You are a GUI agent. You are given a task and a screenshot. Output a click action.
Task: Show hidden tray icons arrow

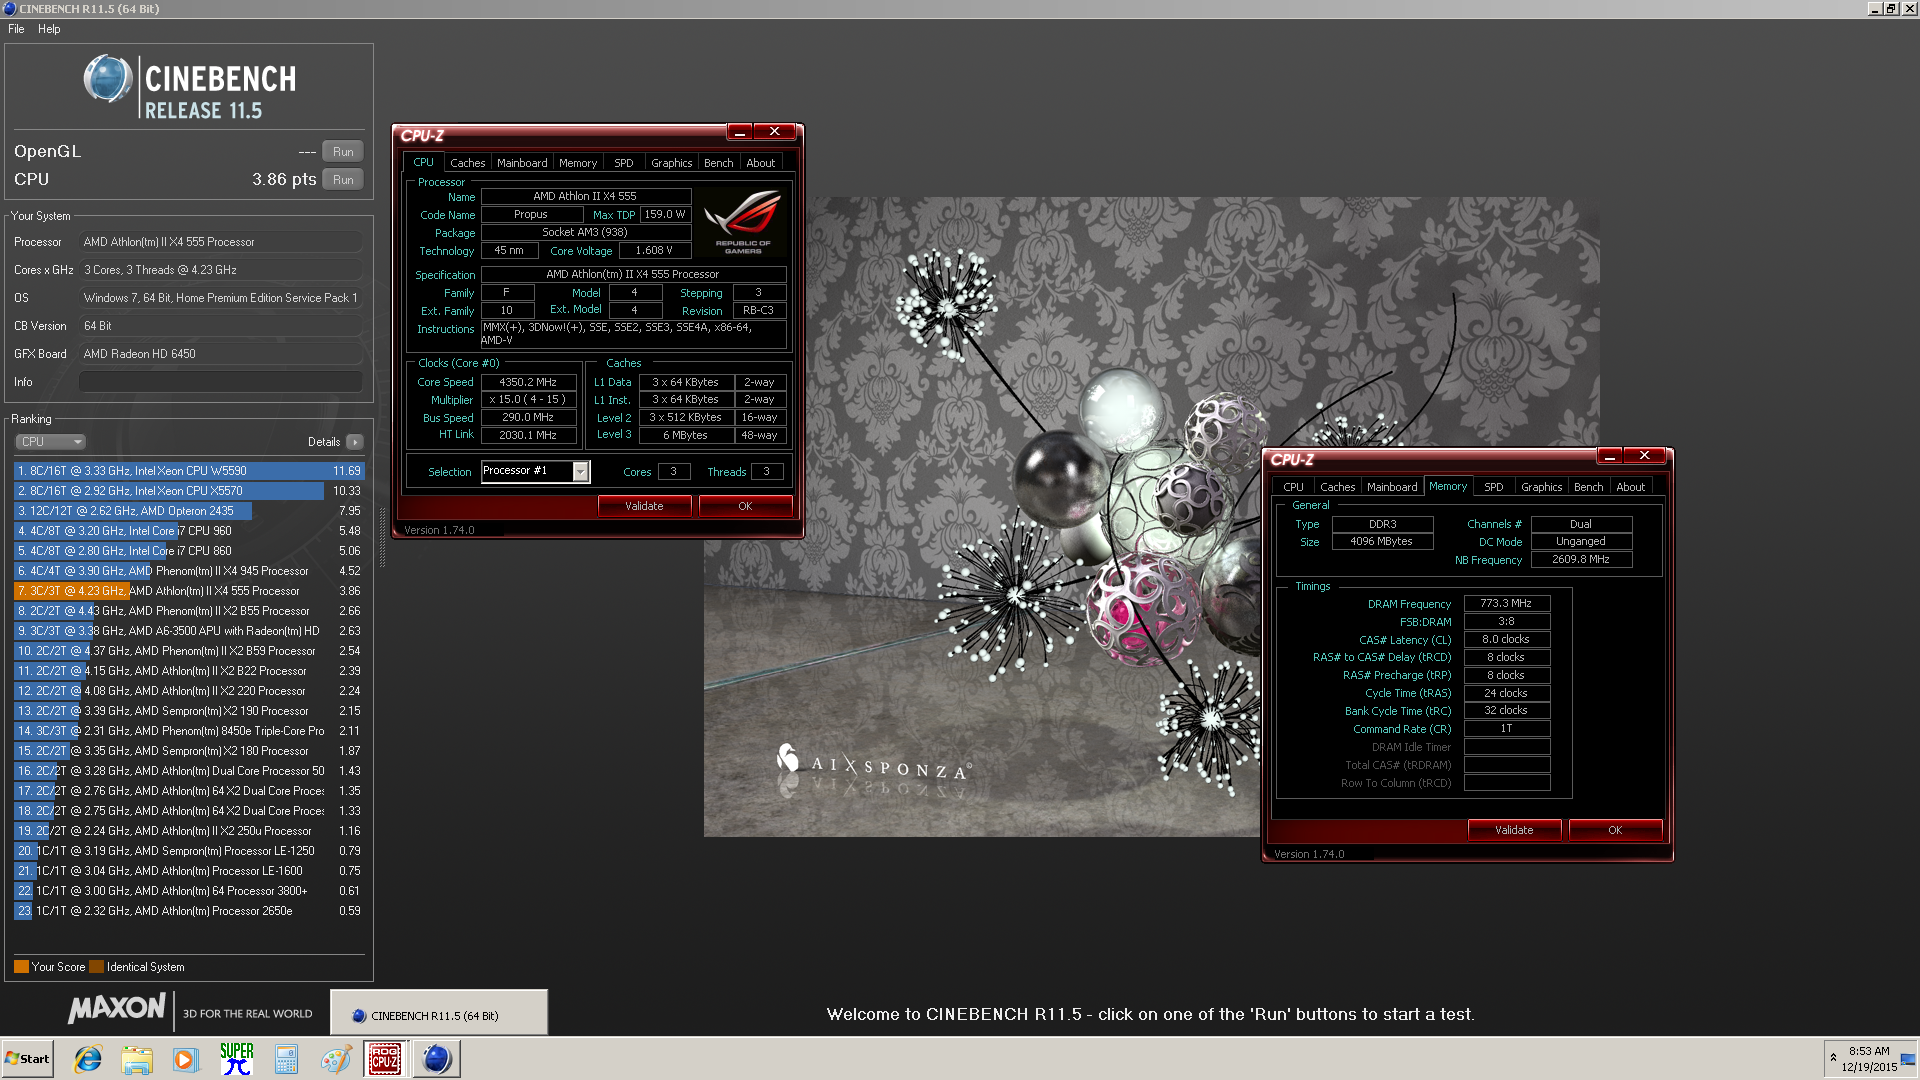[1833, 1058]
